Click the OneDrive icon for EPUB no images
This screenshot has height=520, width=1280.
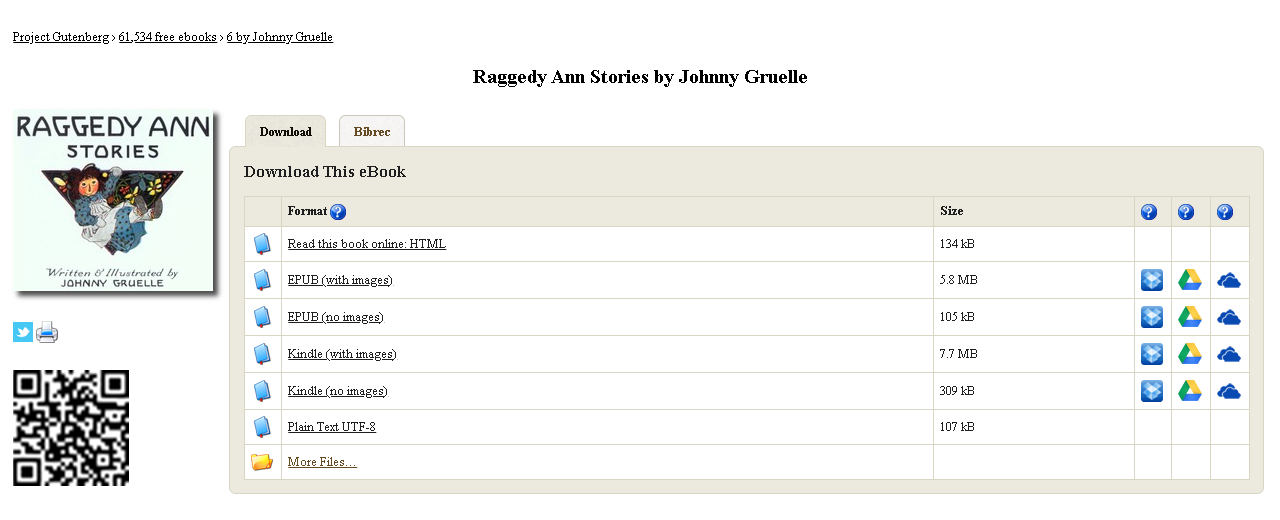tap(1229, 317)
